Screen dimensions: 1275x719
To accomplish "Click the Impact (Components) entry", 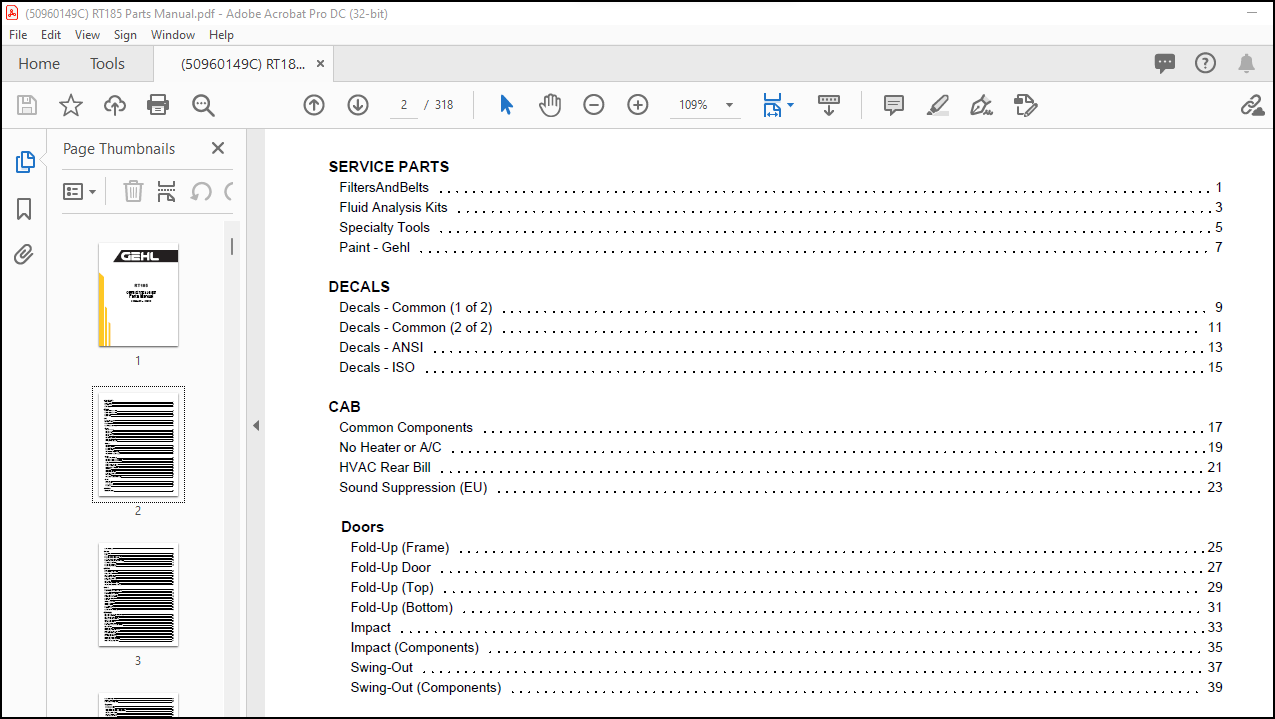I will pos(415,648).
